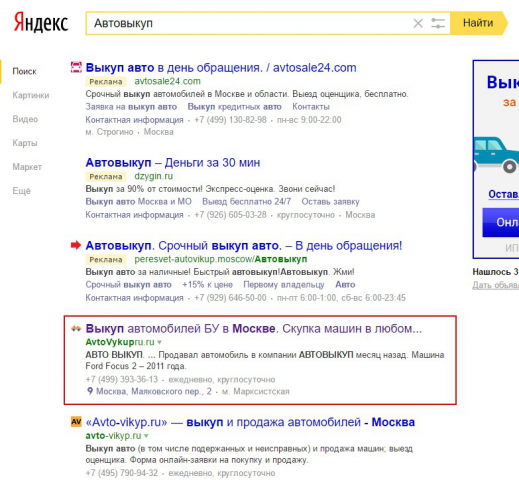Open 'Выкуп авто в день обращения' ad title

(x=221, y=68)
